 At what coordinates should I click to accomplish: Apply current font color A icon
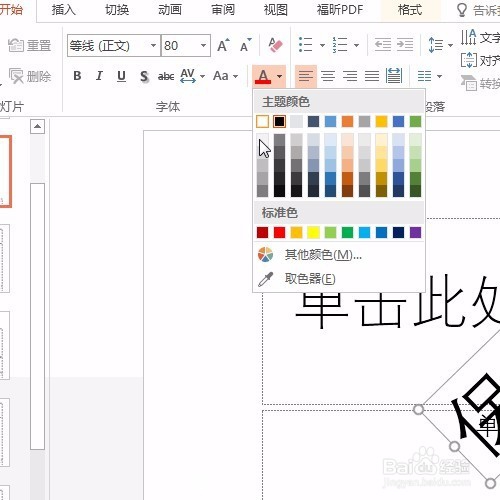click(x=263, y=76)
